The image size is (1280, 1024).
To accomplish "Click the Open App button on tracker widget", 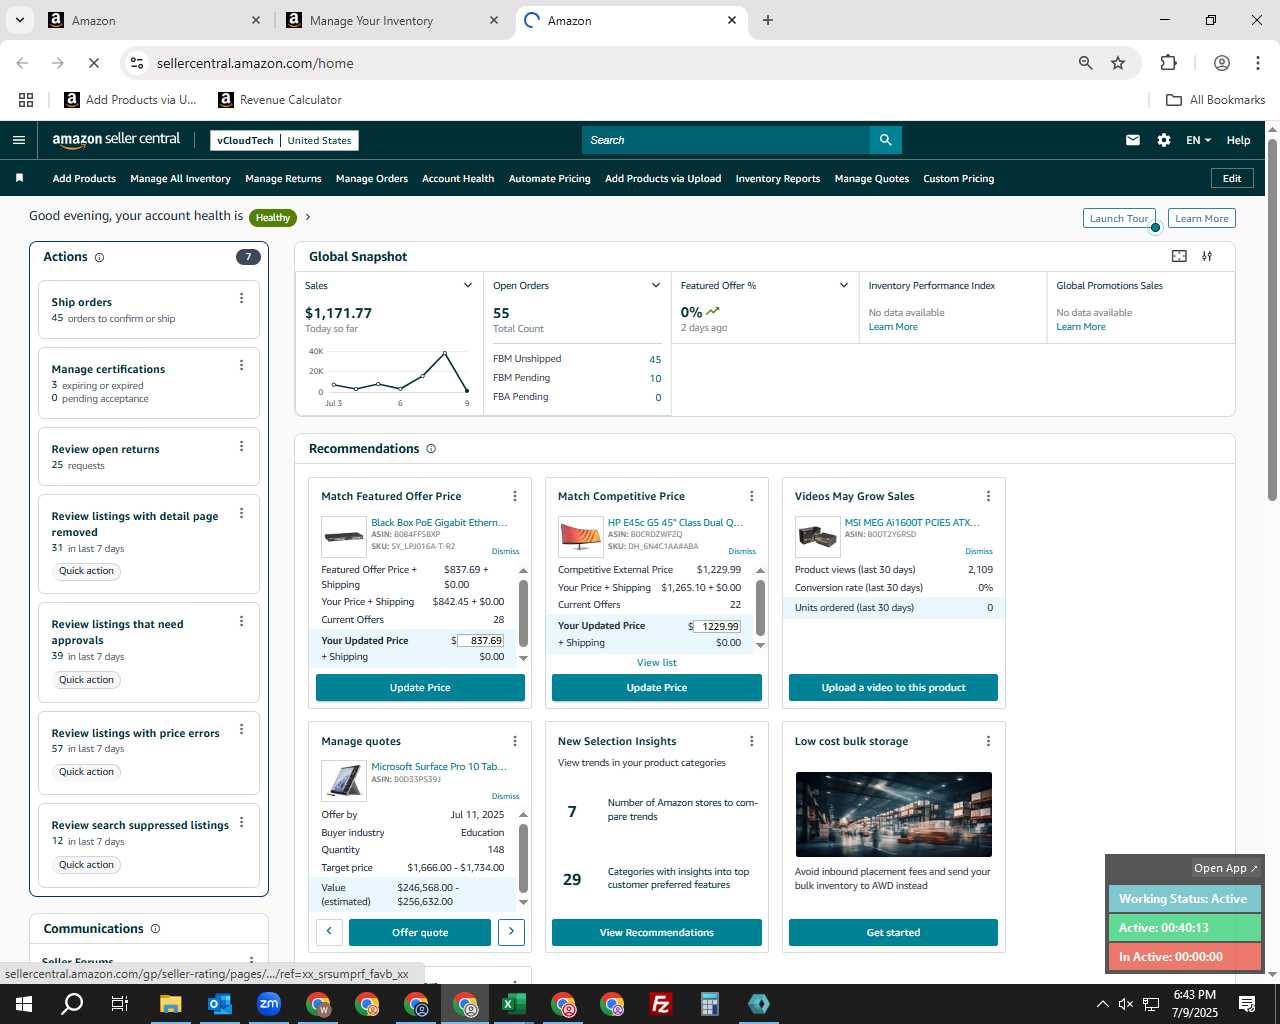I will click(x=1226, y=868).
